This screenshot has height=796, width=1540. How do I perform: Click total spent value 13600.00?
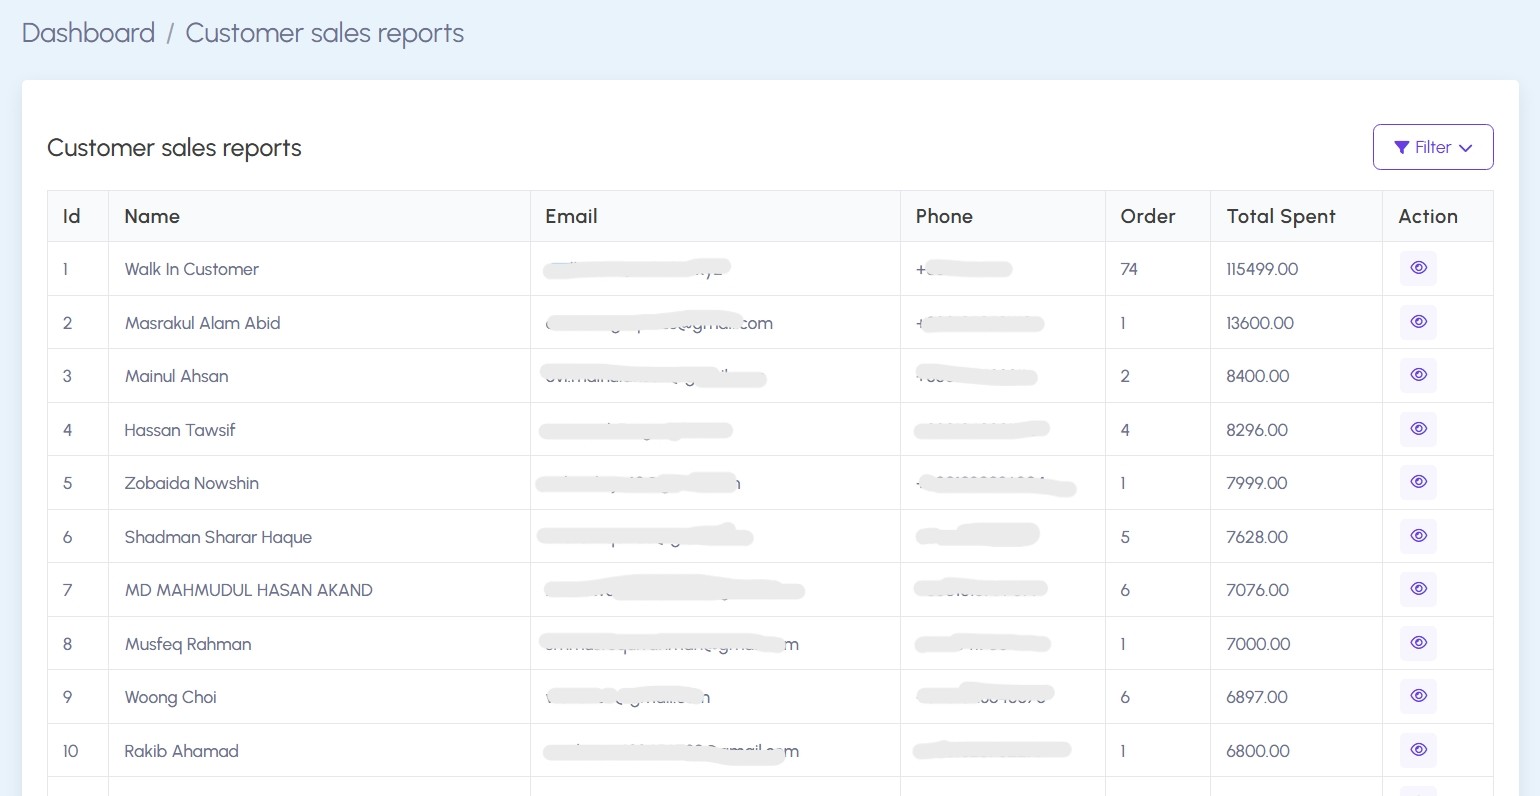(1260, 323)
